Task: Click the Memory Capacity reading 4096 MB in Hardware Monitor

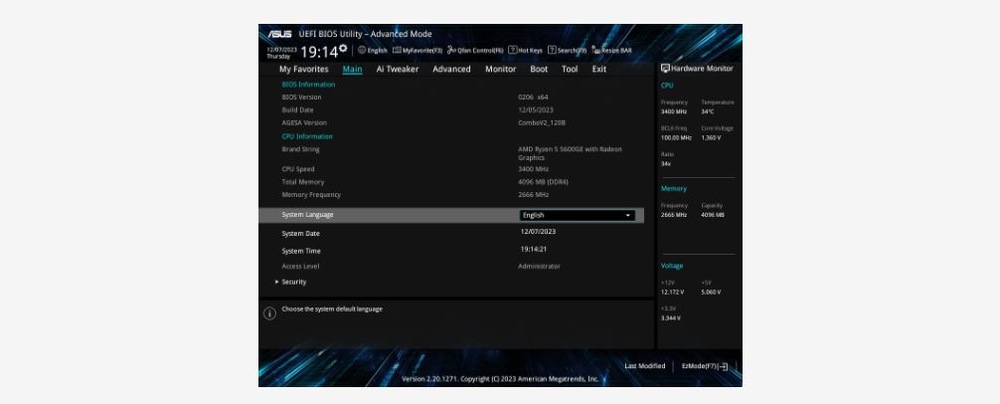Action: click(x=712, y=215)
